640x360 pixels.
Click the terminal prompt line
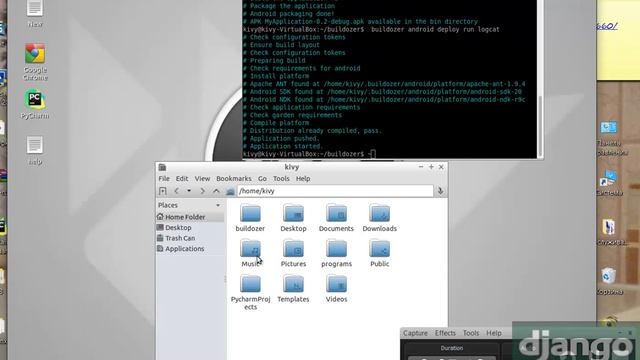click(309, 154)
